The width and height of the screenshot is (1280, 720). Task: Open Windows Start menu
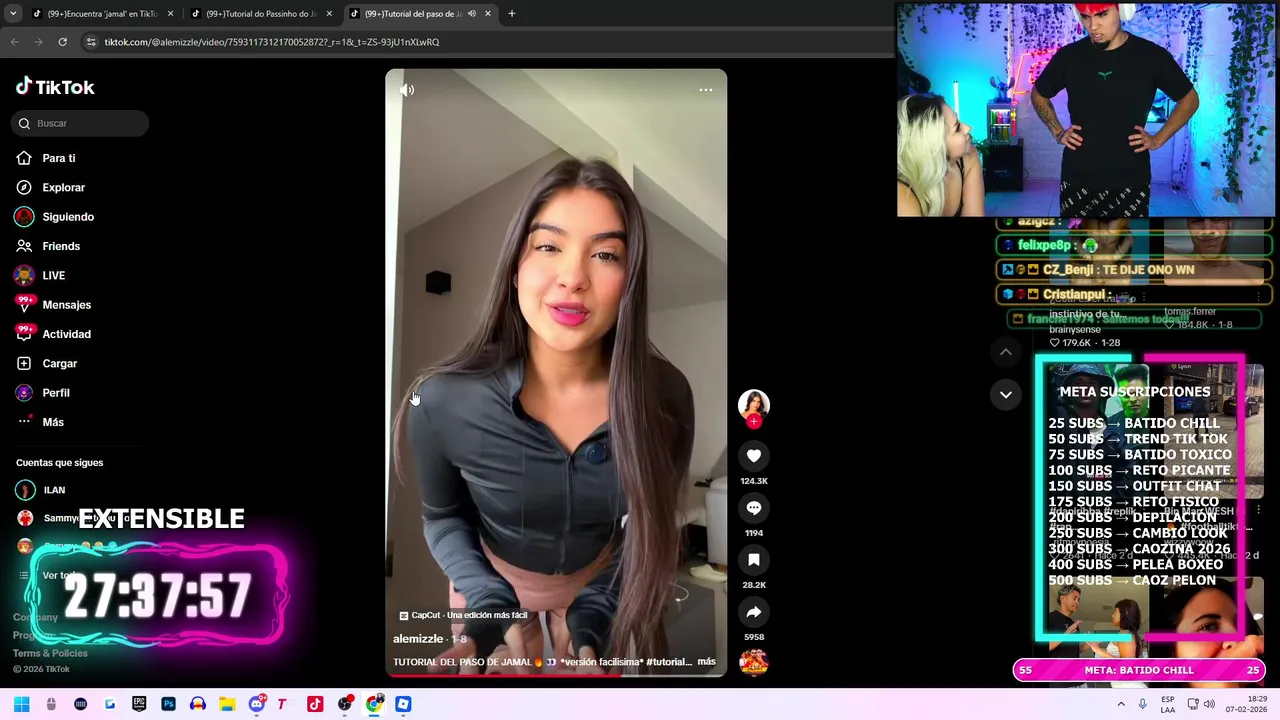(x=22, y=704)
